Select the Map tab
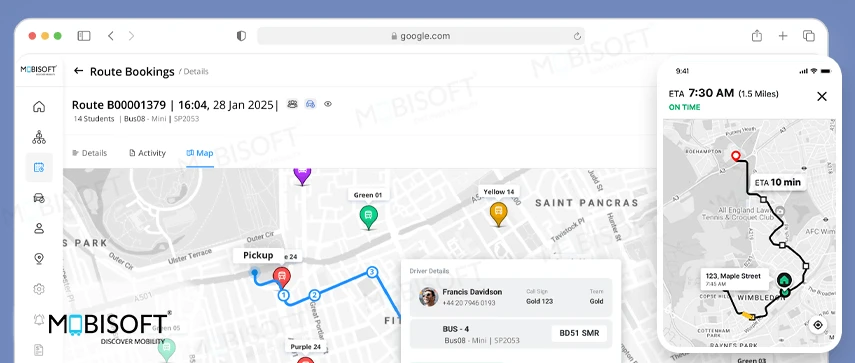This screenshot has width=855, height=363. pyautogui.click(x=200, y=153)
